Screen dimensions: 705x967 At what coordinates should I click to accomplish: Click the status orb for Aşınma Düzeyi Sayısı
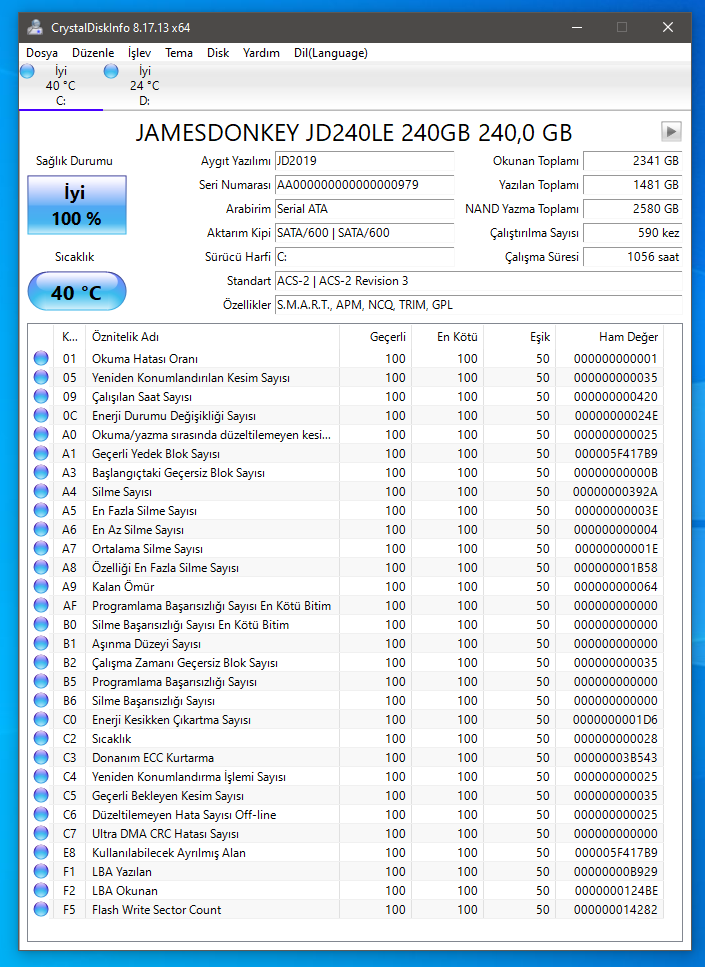tap(41, 643)
